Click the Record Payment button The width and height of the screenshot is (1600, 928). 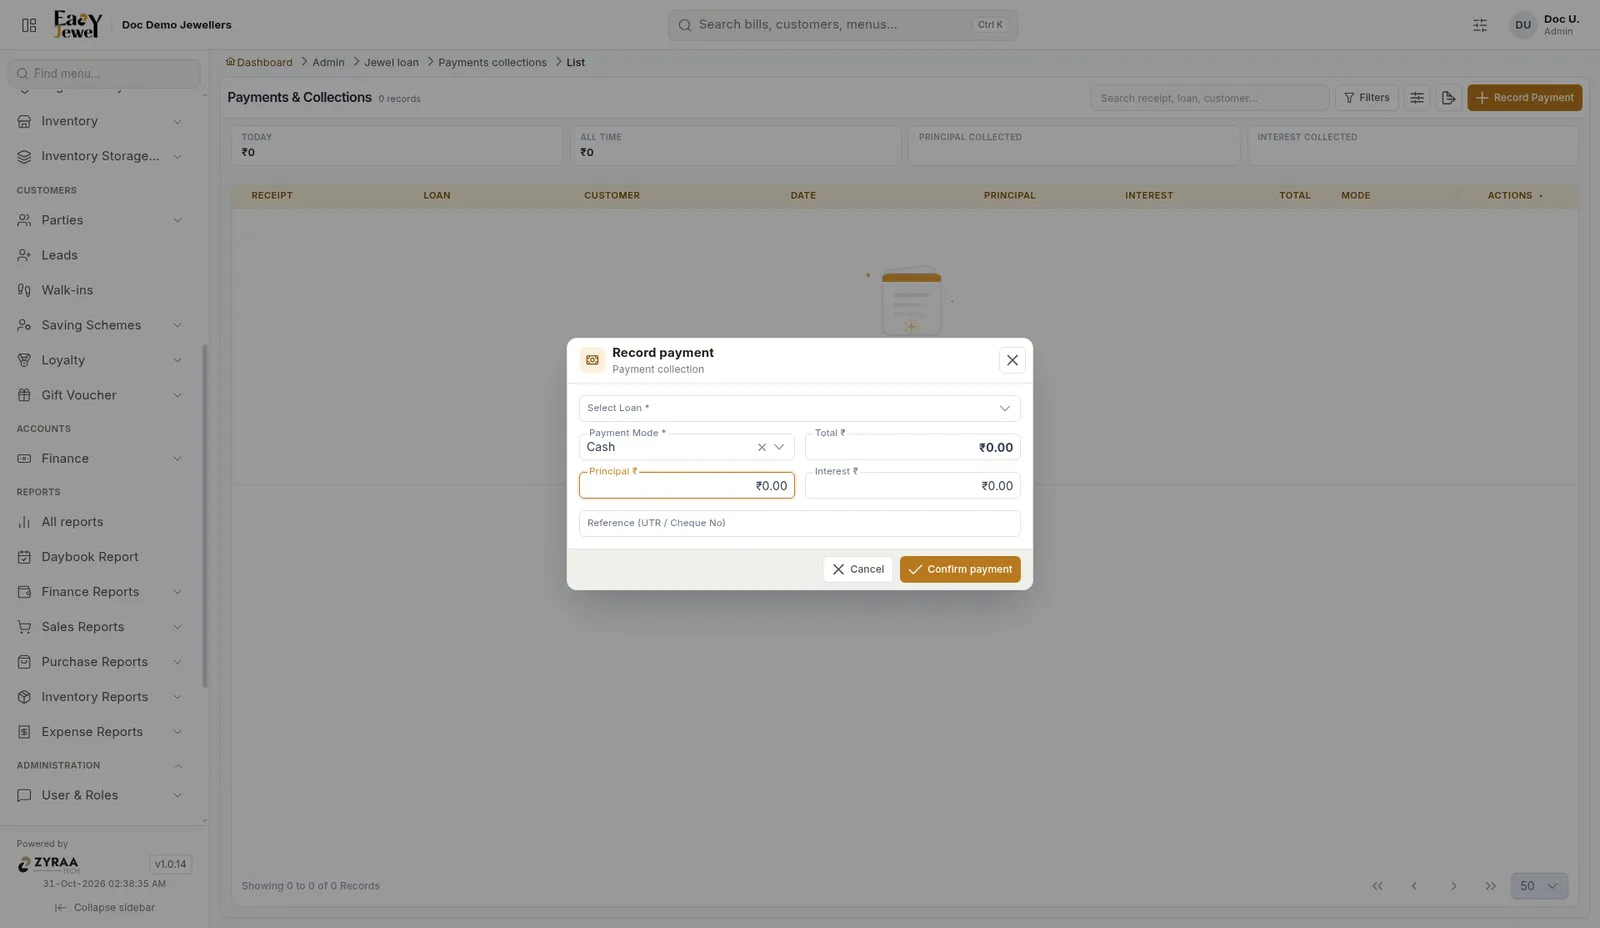tap(1524, 98)
